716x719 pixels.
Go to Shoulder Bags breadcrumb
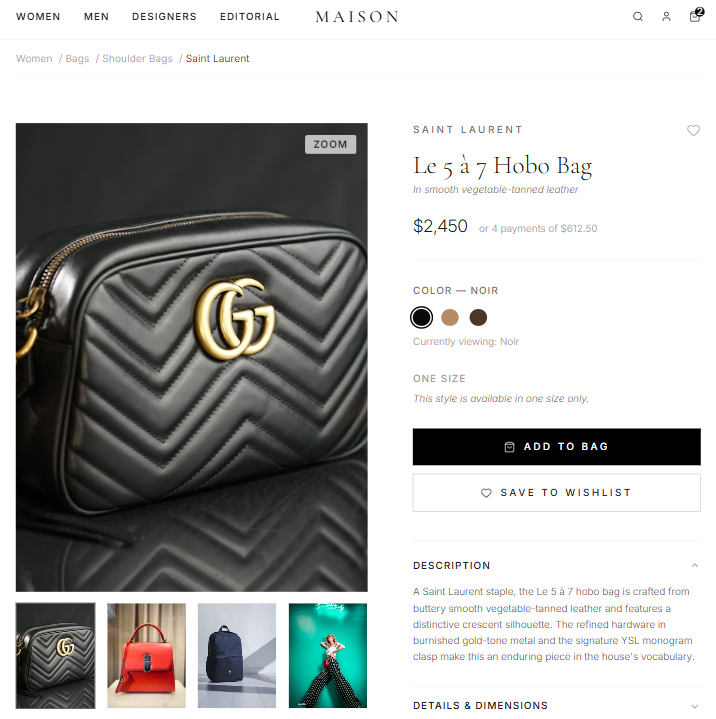(x=137, y=59)
